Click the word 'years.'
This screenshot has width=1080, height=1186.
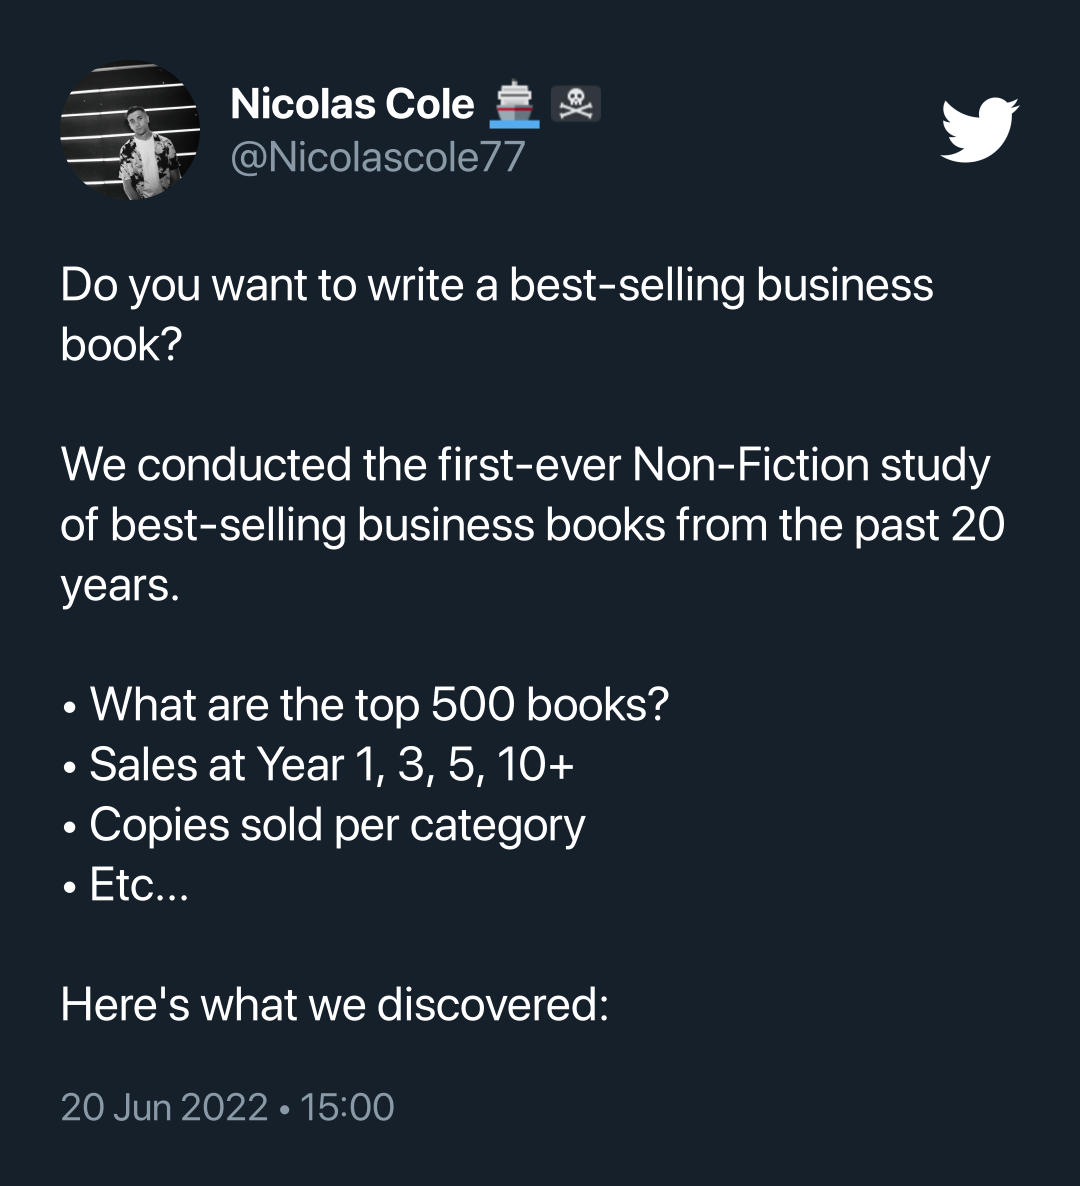(x=120, y=586)
